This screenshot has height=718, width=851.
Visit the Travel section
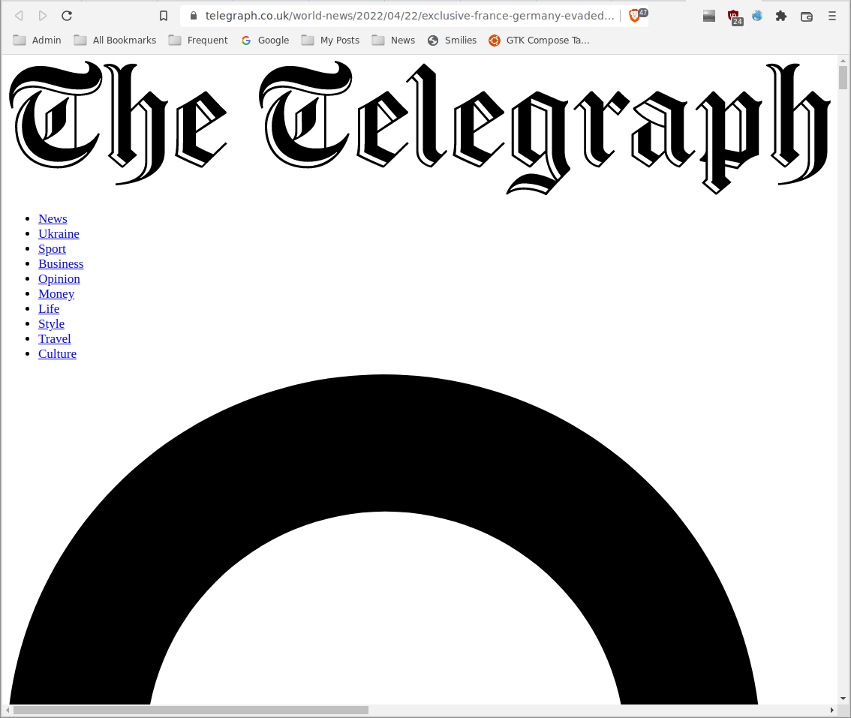(x=54, y=339)
